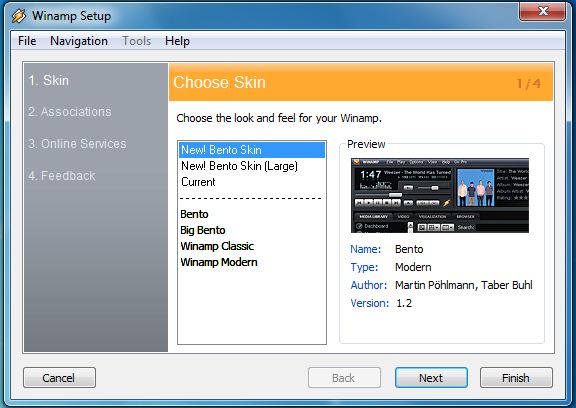Open the Navigation menu
The width and height of the screenshot is (576, 408).
[79, 41]
